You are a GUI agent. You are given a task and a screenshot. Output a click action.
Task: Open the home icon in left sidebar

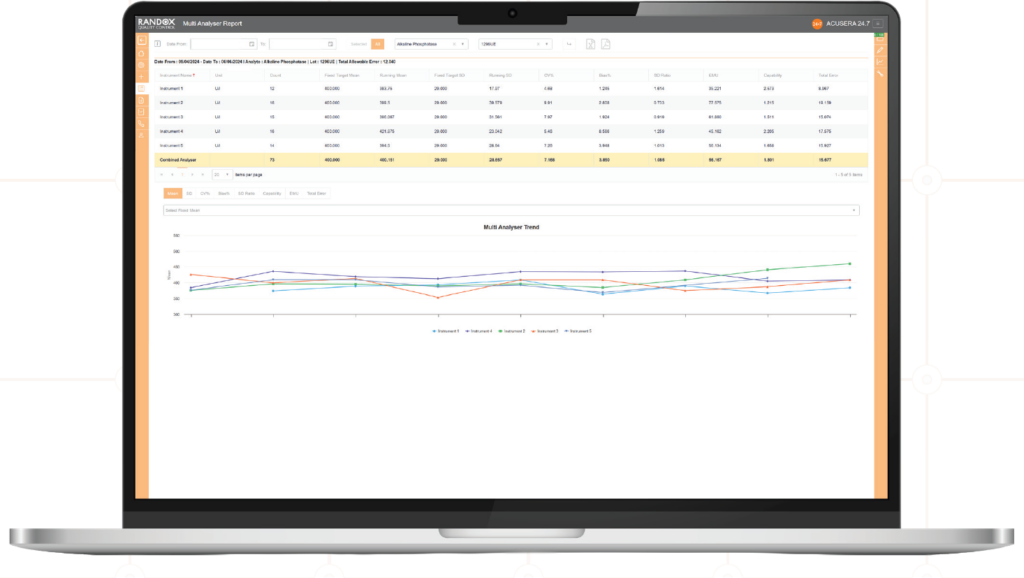coord(142,53)
